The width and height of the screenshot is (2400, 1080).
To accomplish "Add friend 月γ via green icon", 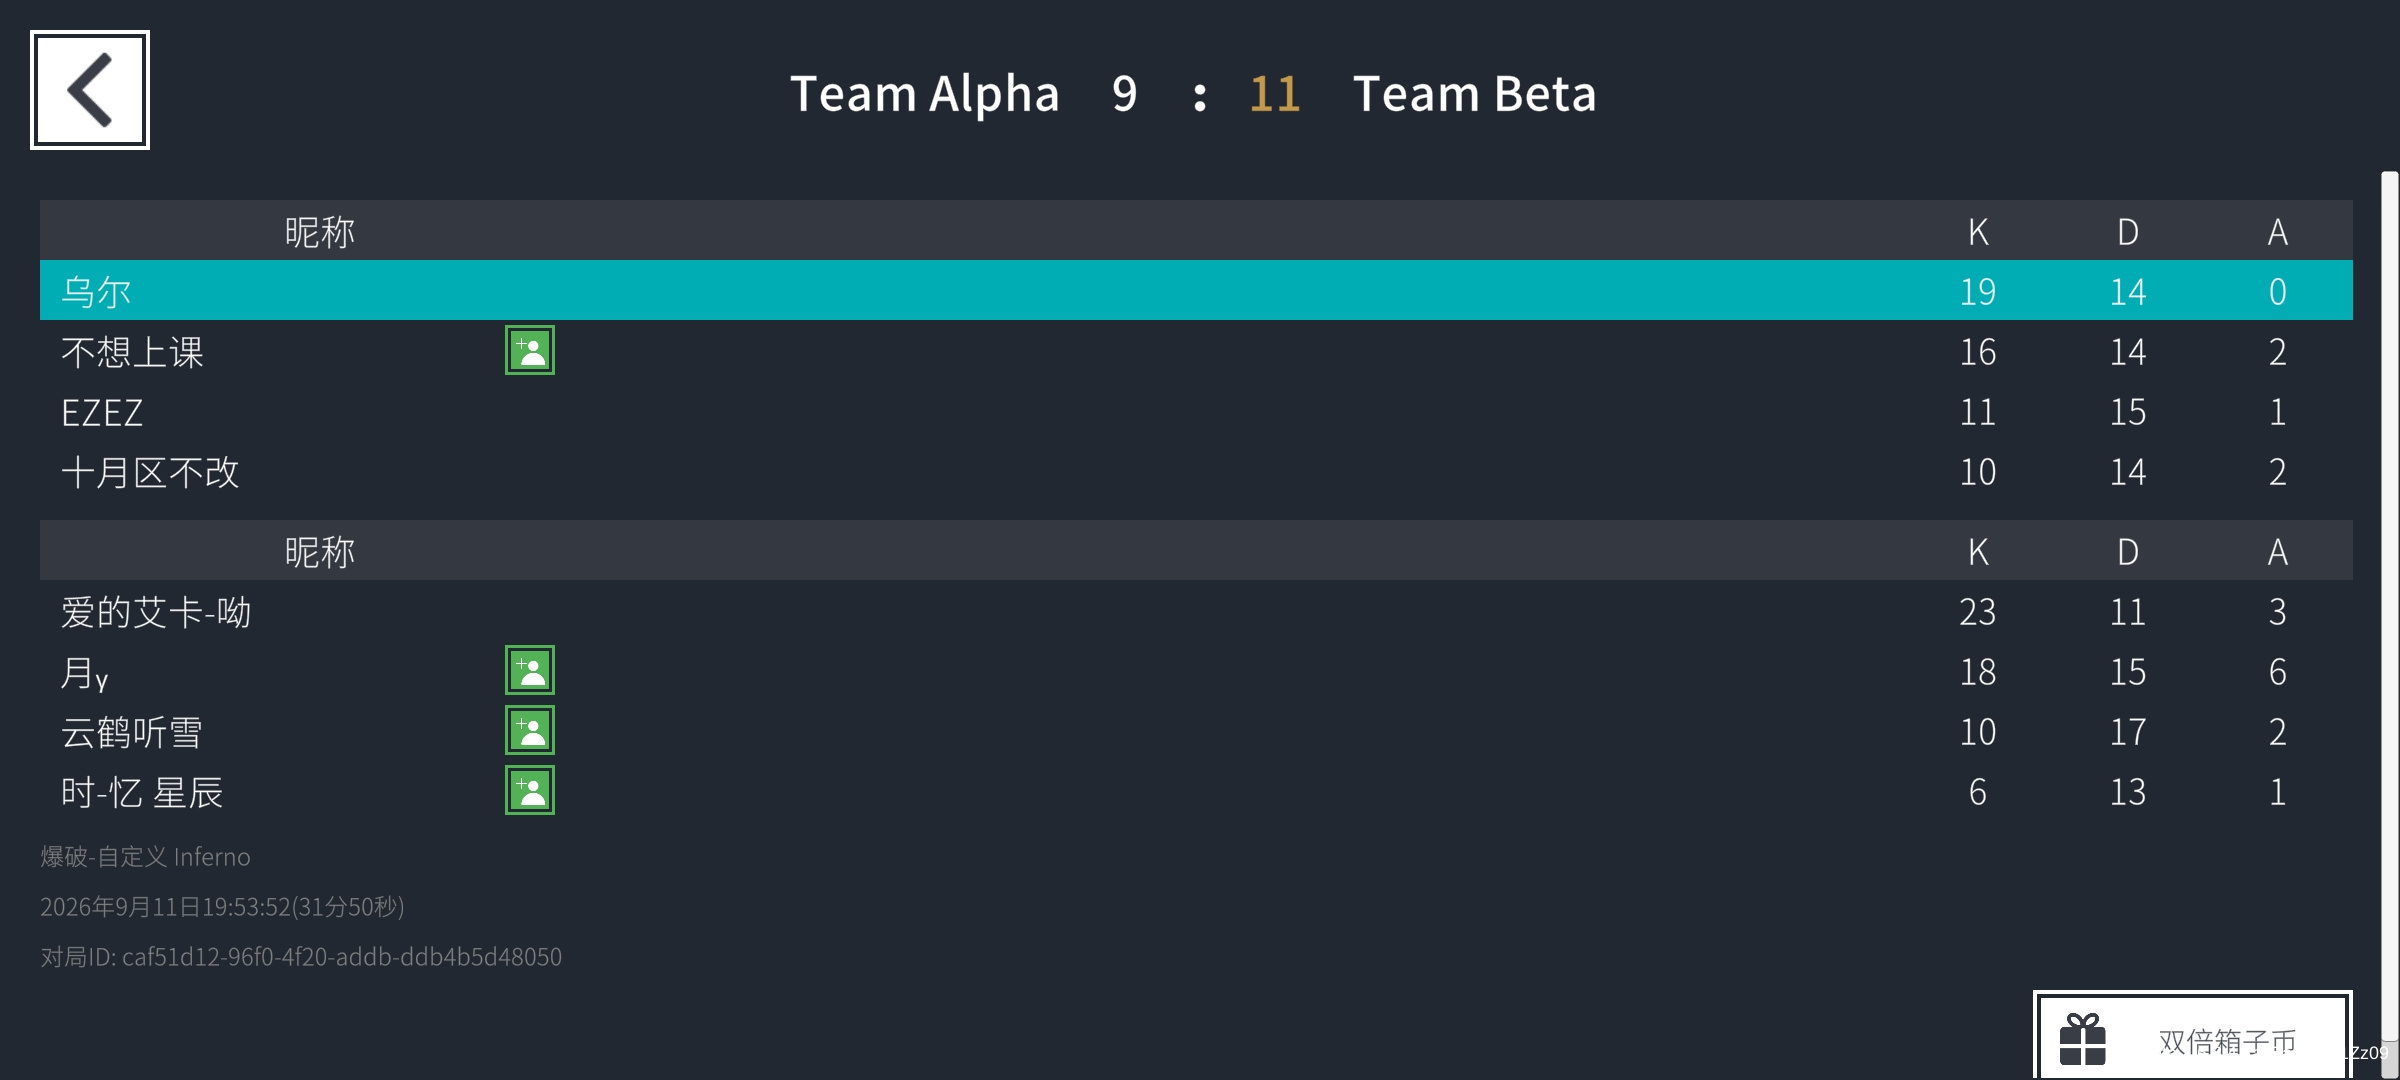I will (530, 671).
